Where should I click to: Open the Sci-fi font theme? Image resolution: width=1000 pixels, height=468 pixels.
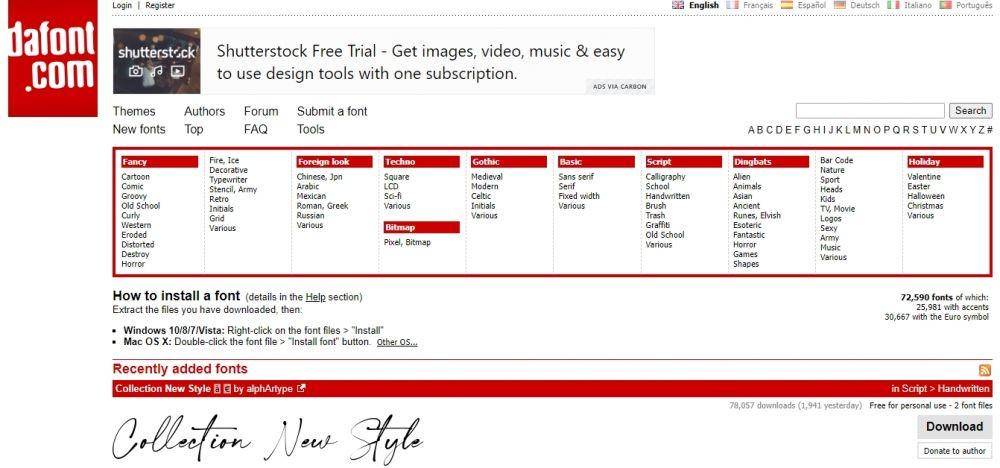point(393,196)
